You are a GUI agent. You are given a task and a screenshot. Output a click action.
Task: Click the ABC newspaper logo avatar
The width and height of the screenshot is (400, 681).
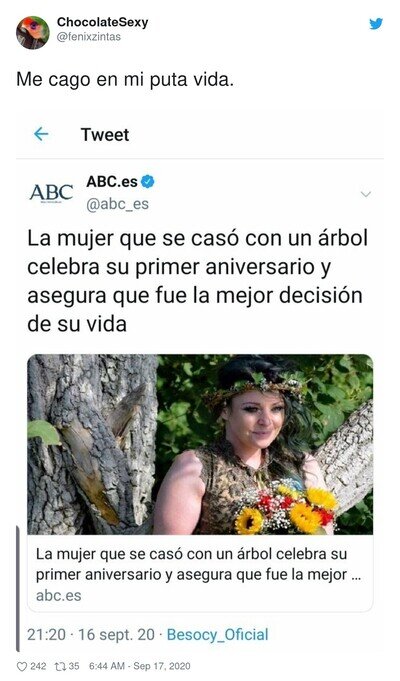pos(51,192)
